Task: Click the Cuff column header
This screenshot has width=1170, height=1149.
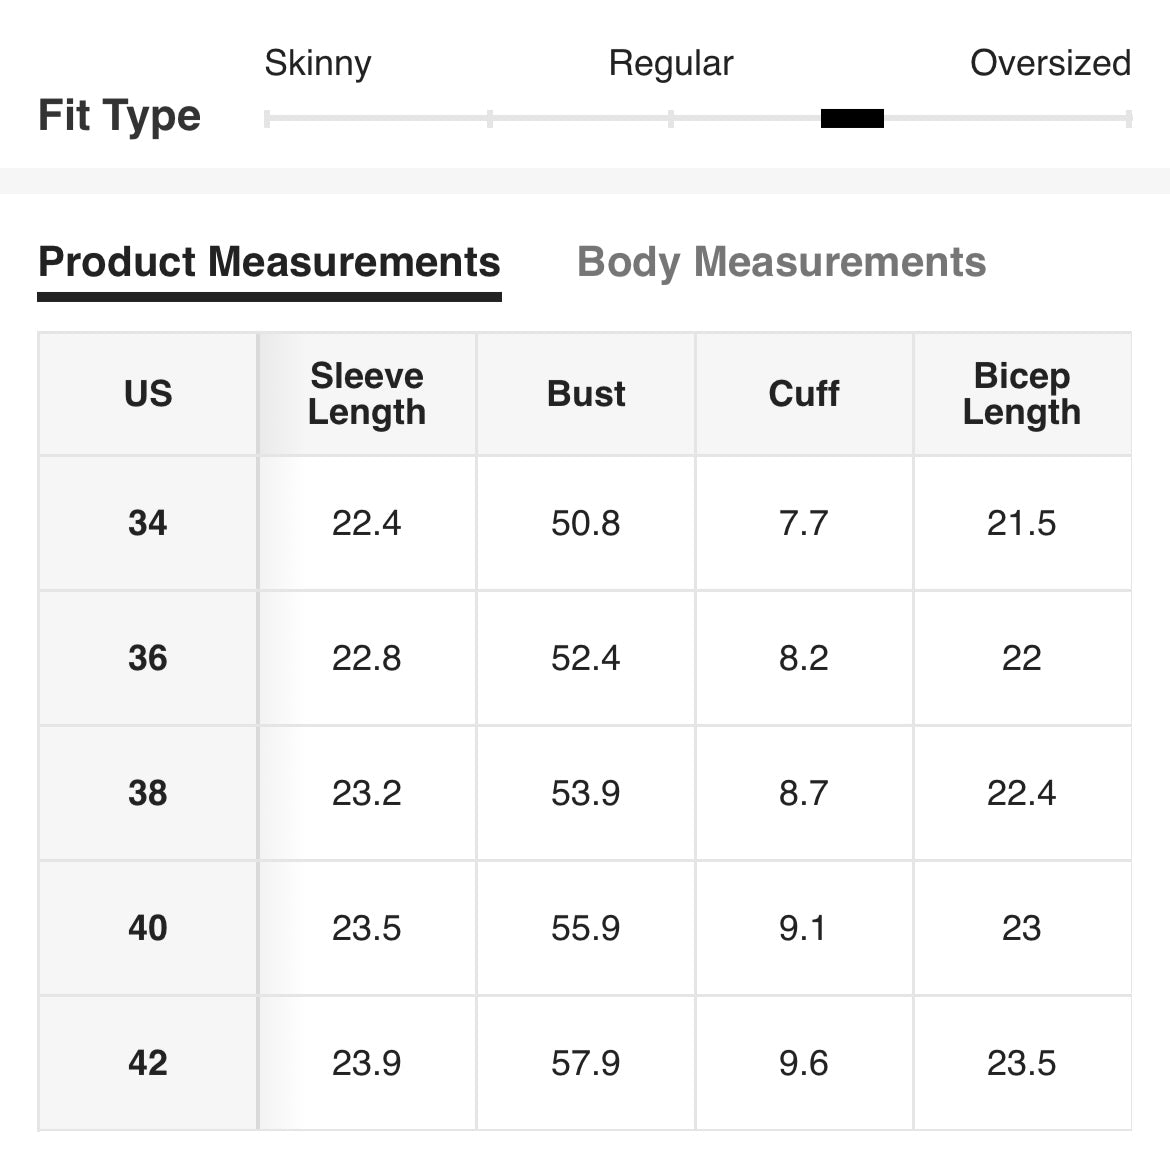Action: point(804,394)
